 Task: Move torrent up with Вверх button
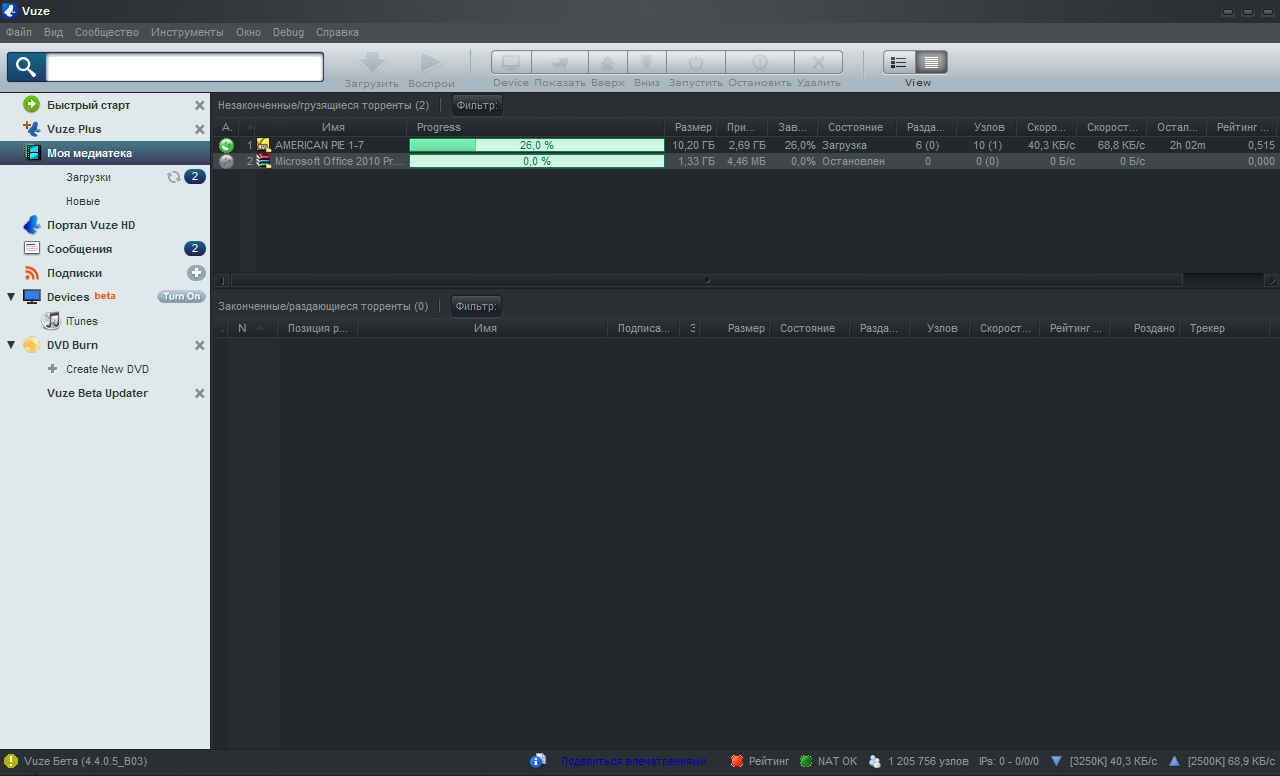pyautogui.click(x=608, y=62)
